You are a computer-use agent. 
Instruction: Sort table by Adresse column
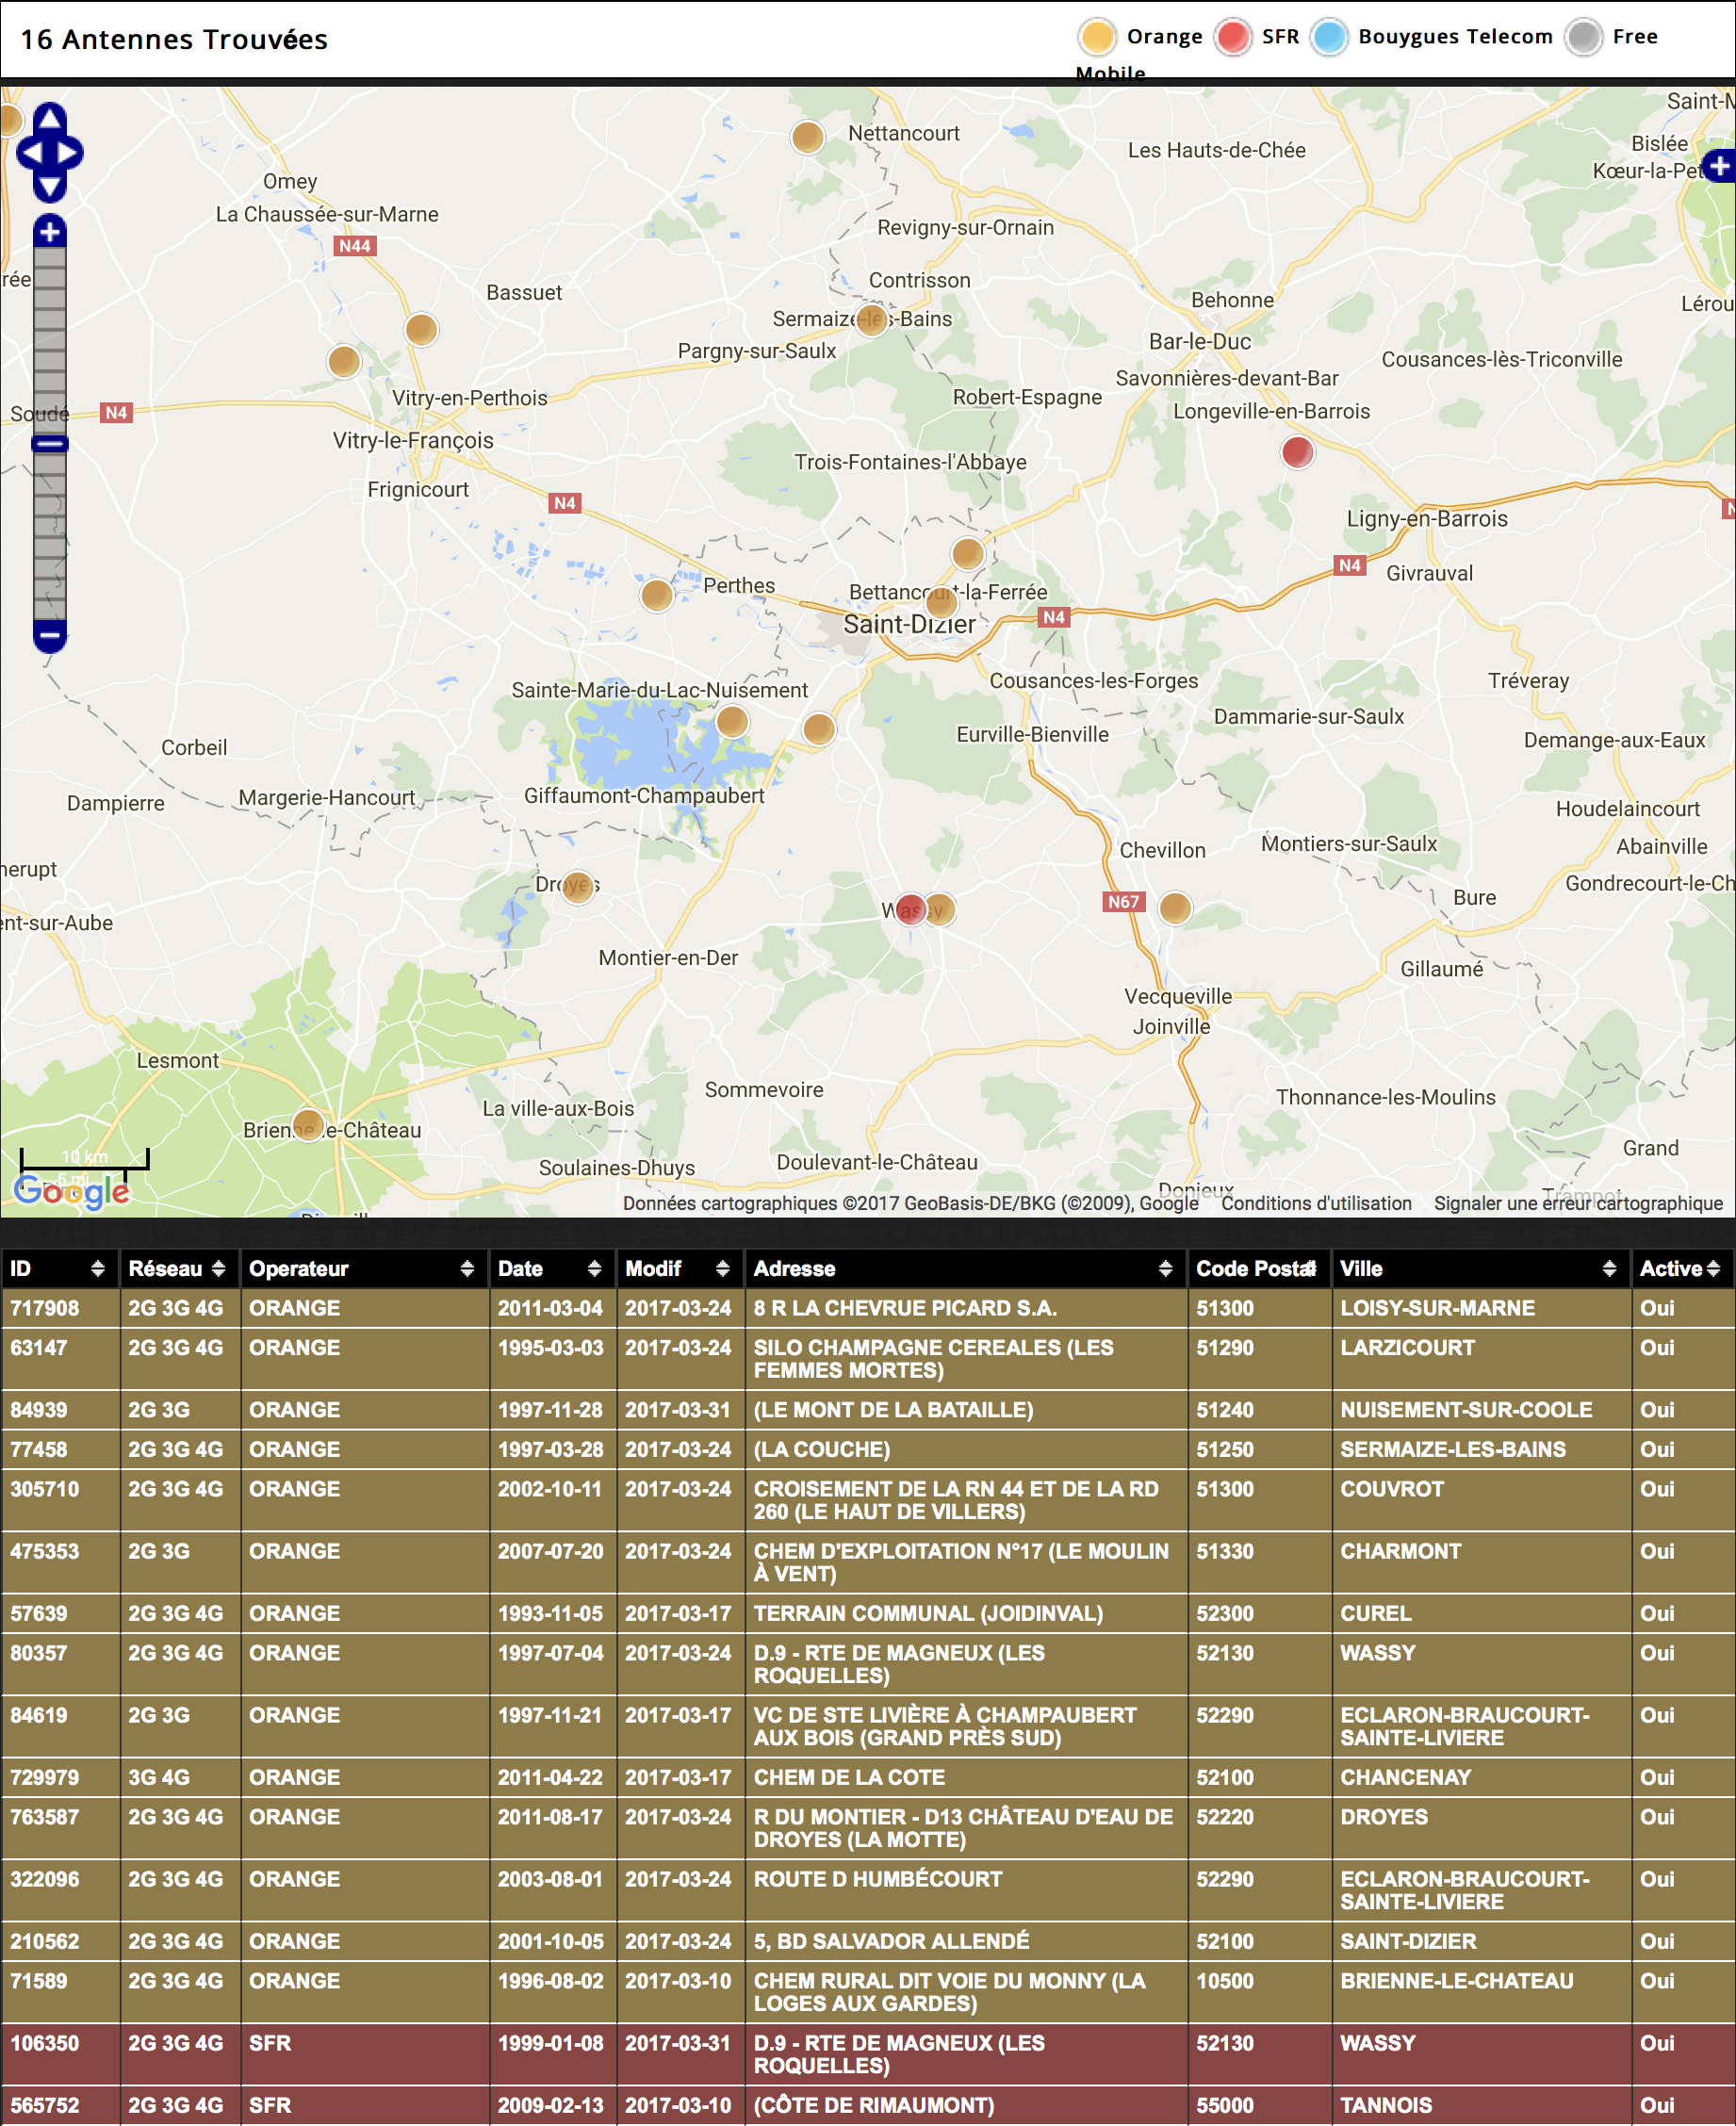coord(965,1268)
